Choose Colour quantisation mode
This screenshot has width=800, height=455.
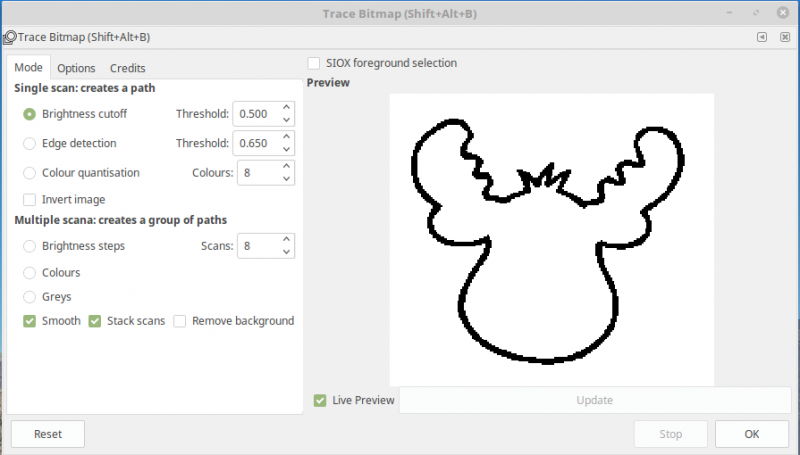pyautogui.click(x=30, y=173)
